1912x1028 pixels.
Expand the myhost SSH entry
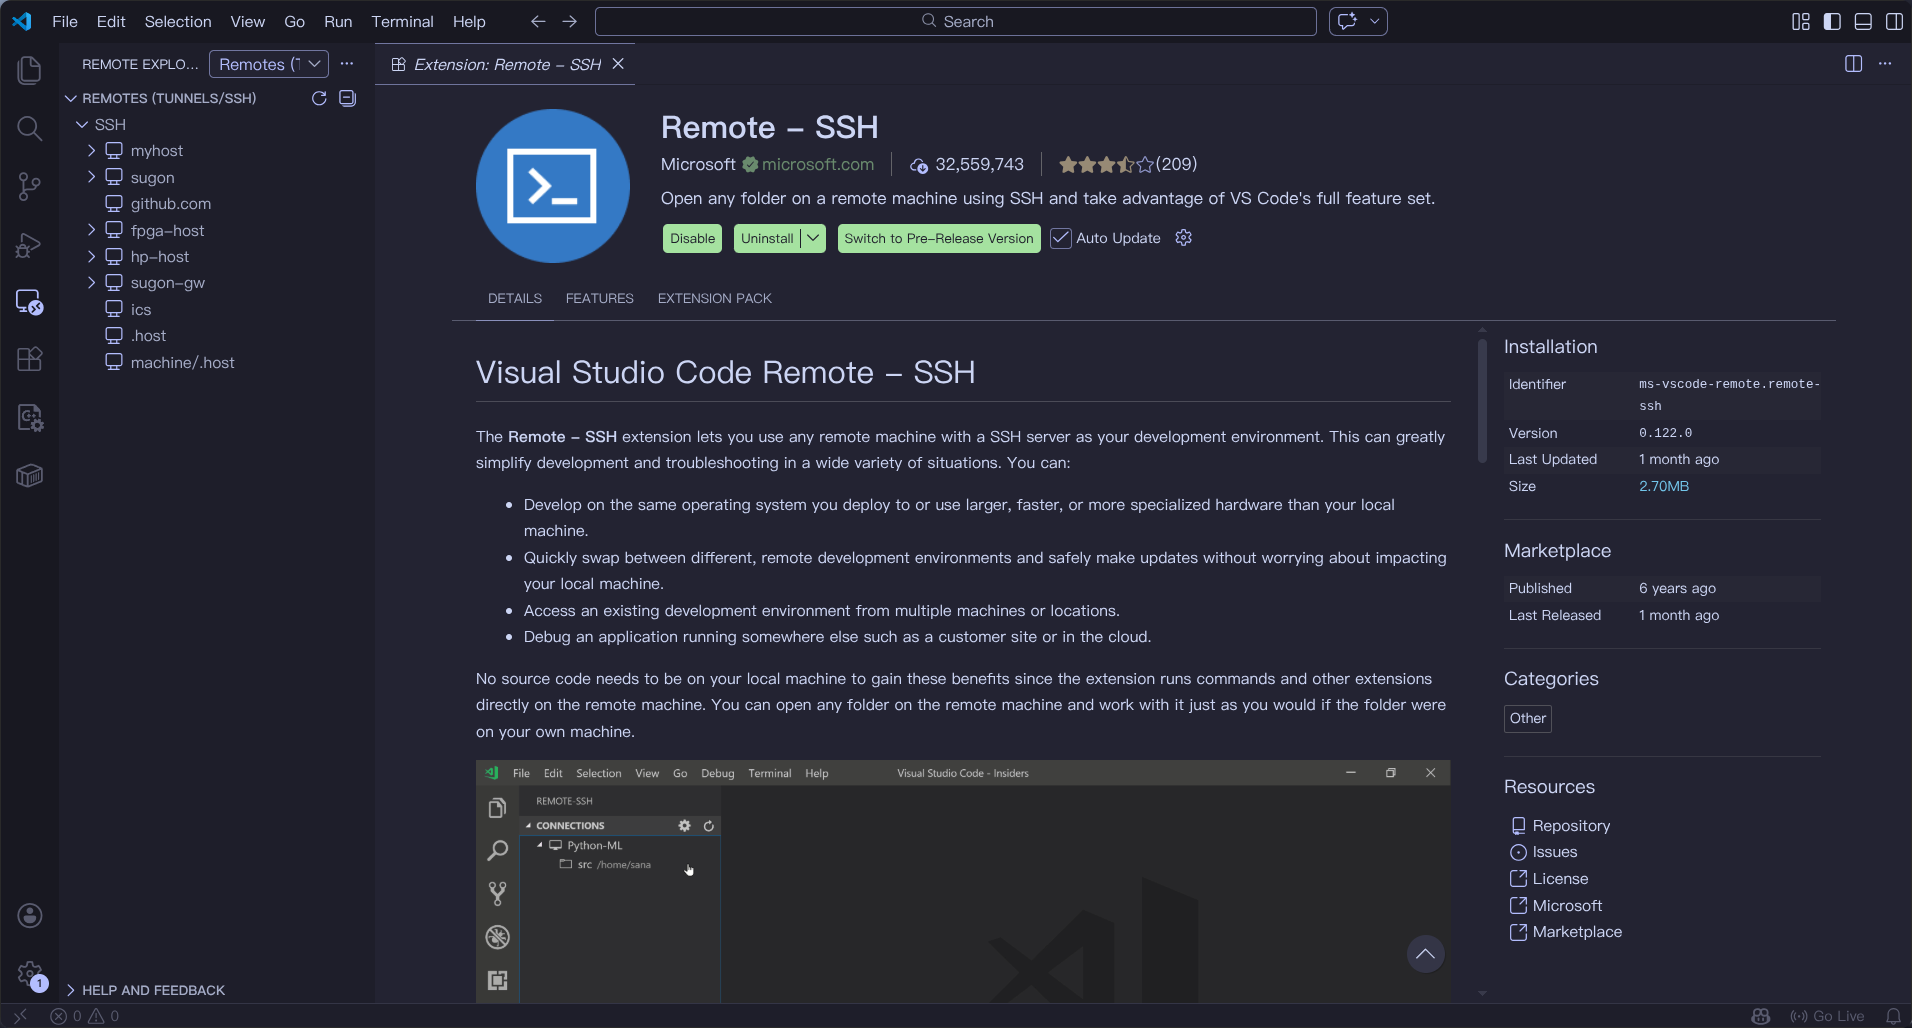(x=92, y=151)
